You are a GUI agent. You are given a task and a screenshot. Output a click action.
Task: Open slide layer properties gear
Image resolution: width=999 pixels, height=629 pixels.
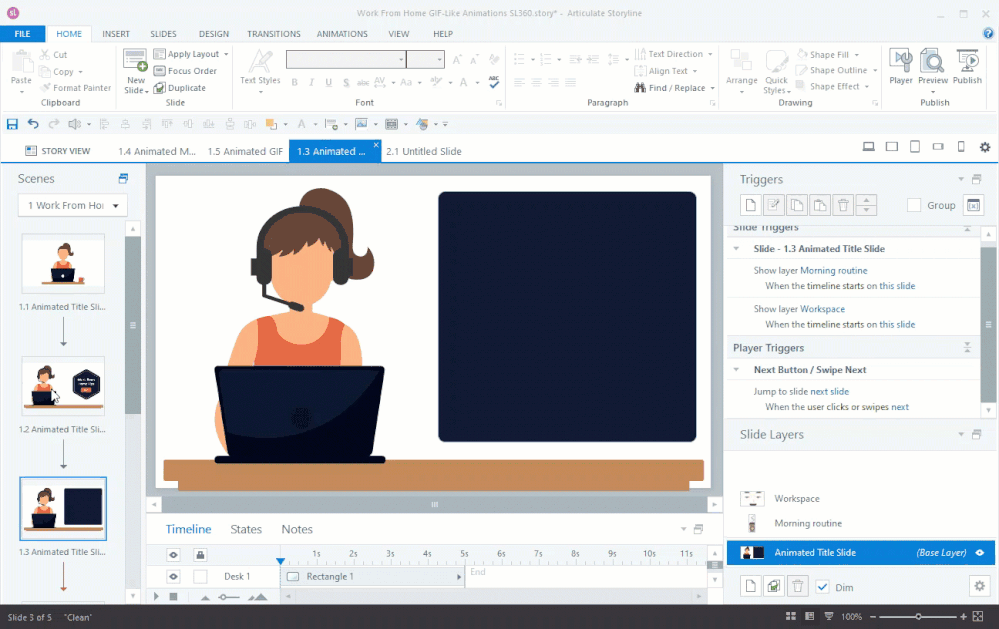tap(979, 586)
